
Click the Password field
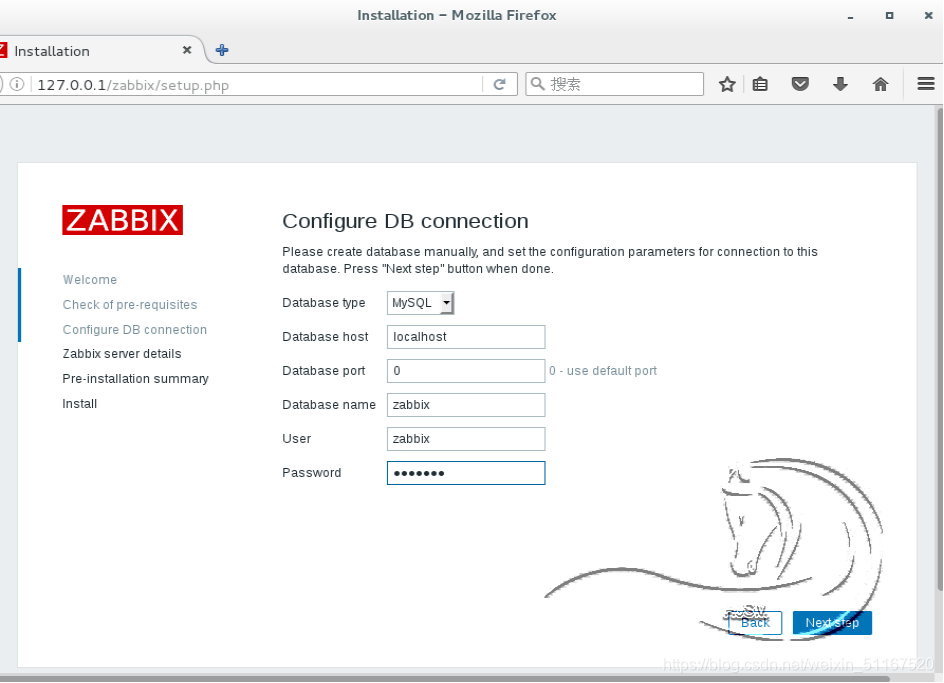point(466,473)
